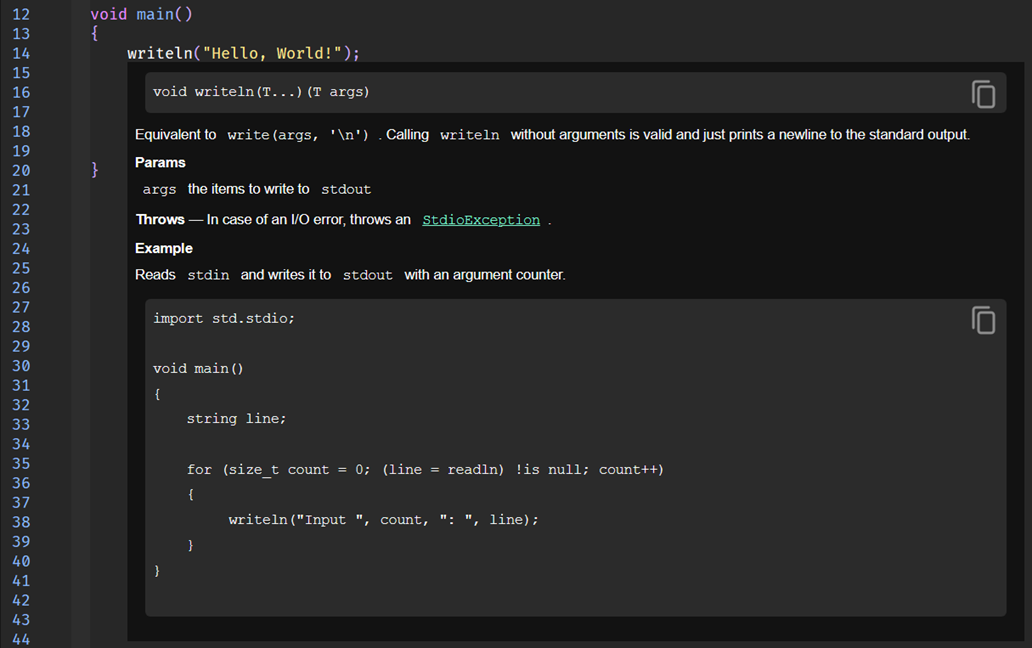Click the "args" parameter name under Params
This screenshot has height=648, width=1032.
(159, 190)
